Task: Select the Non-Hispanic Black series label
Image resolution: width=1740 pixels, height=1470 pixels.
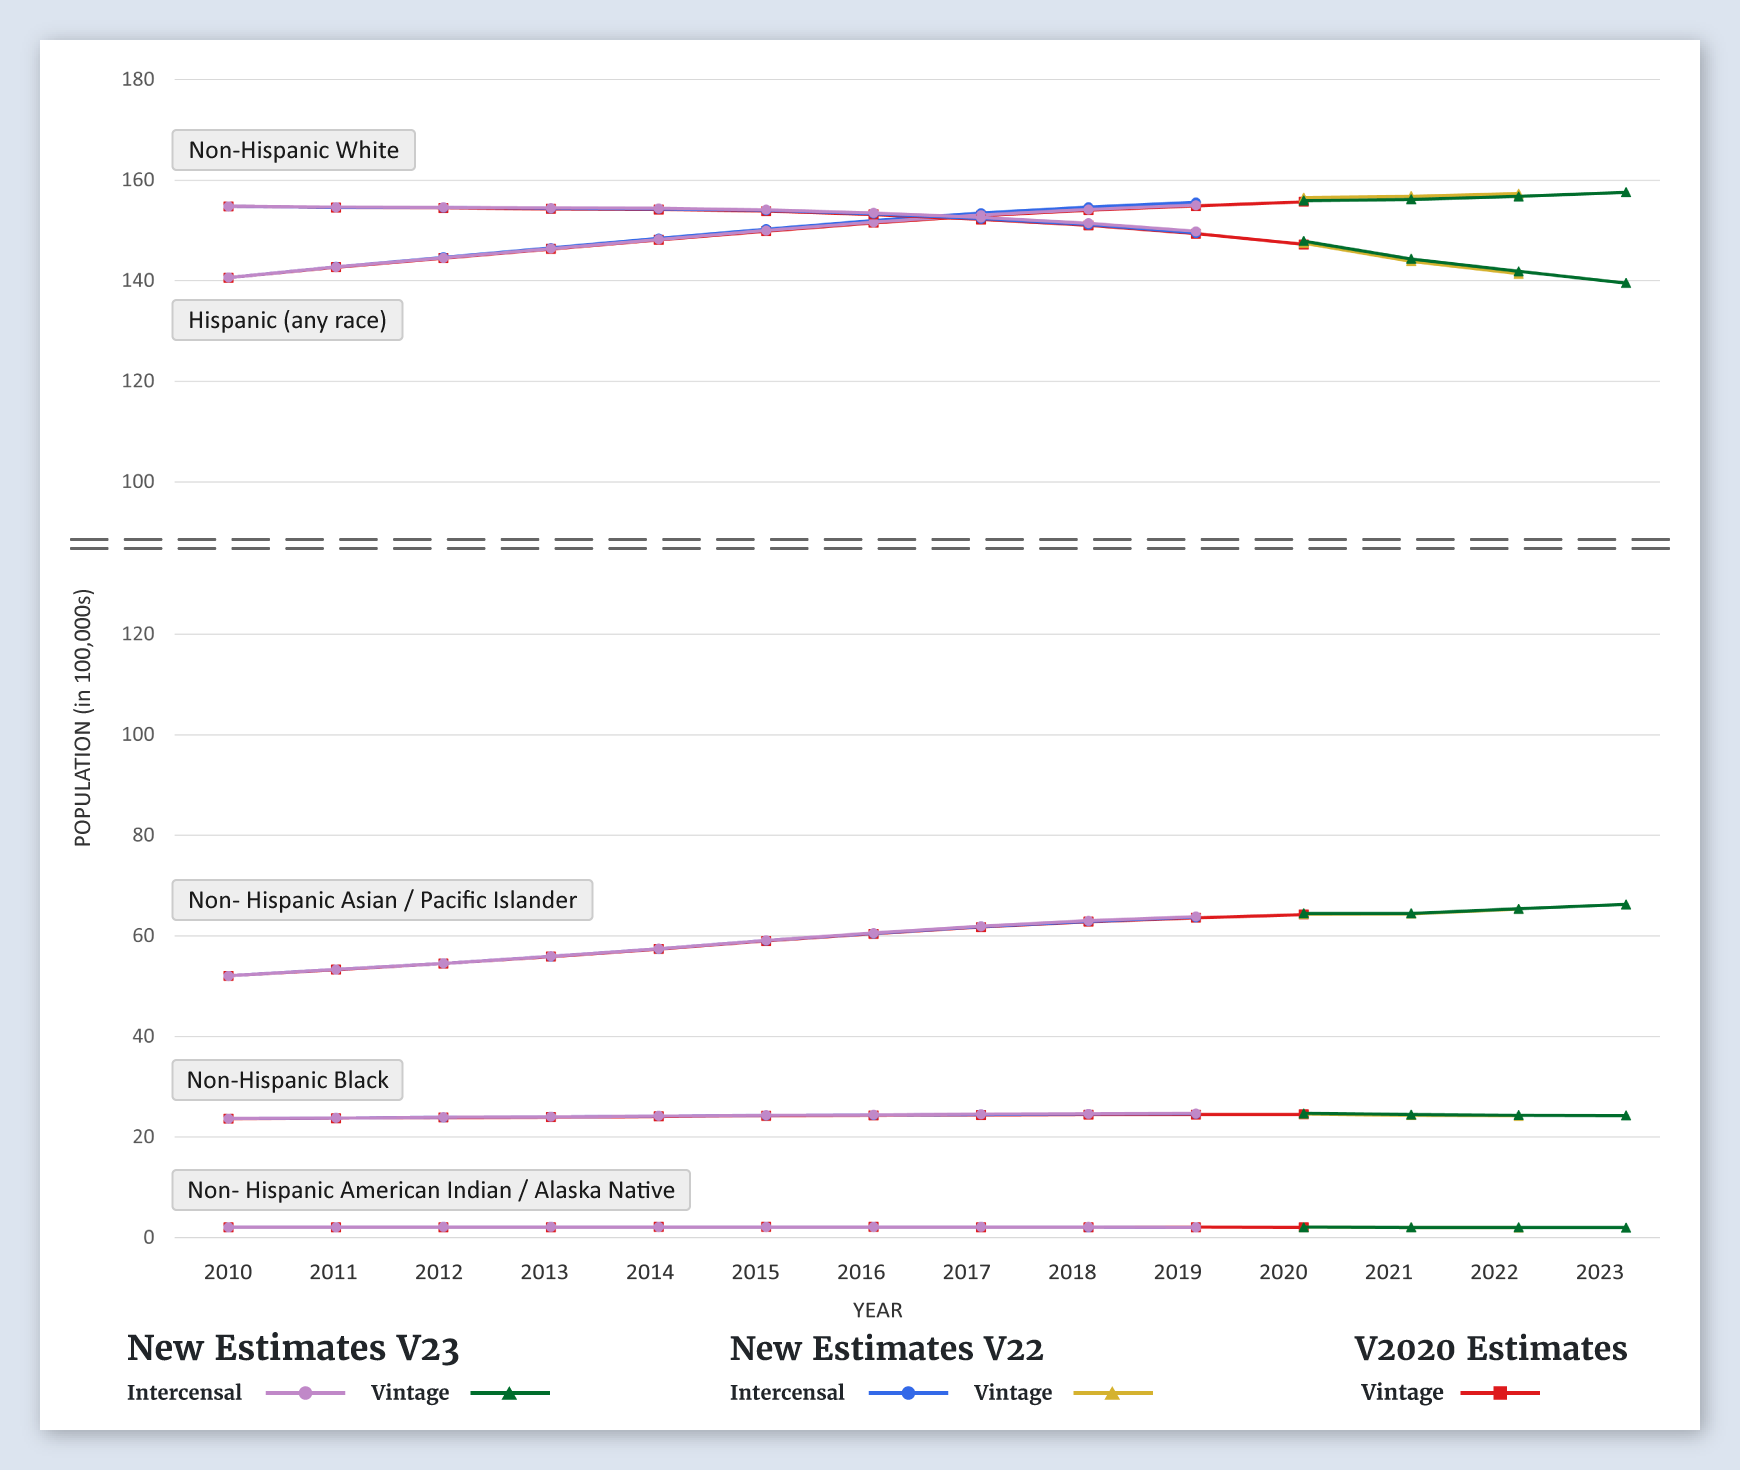Action: tap(287, 1080)
